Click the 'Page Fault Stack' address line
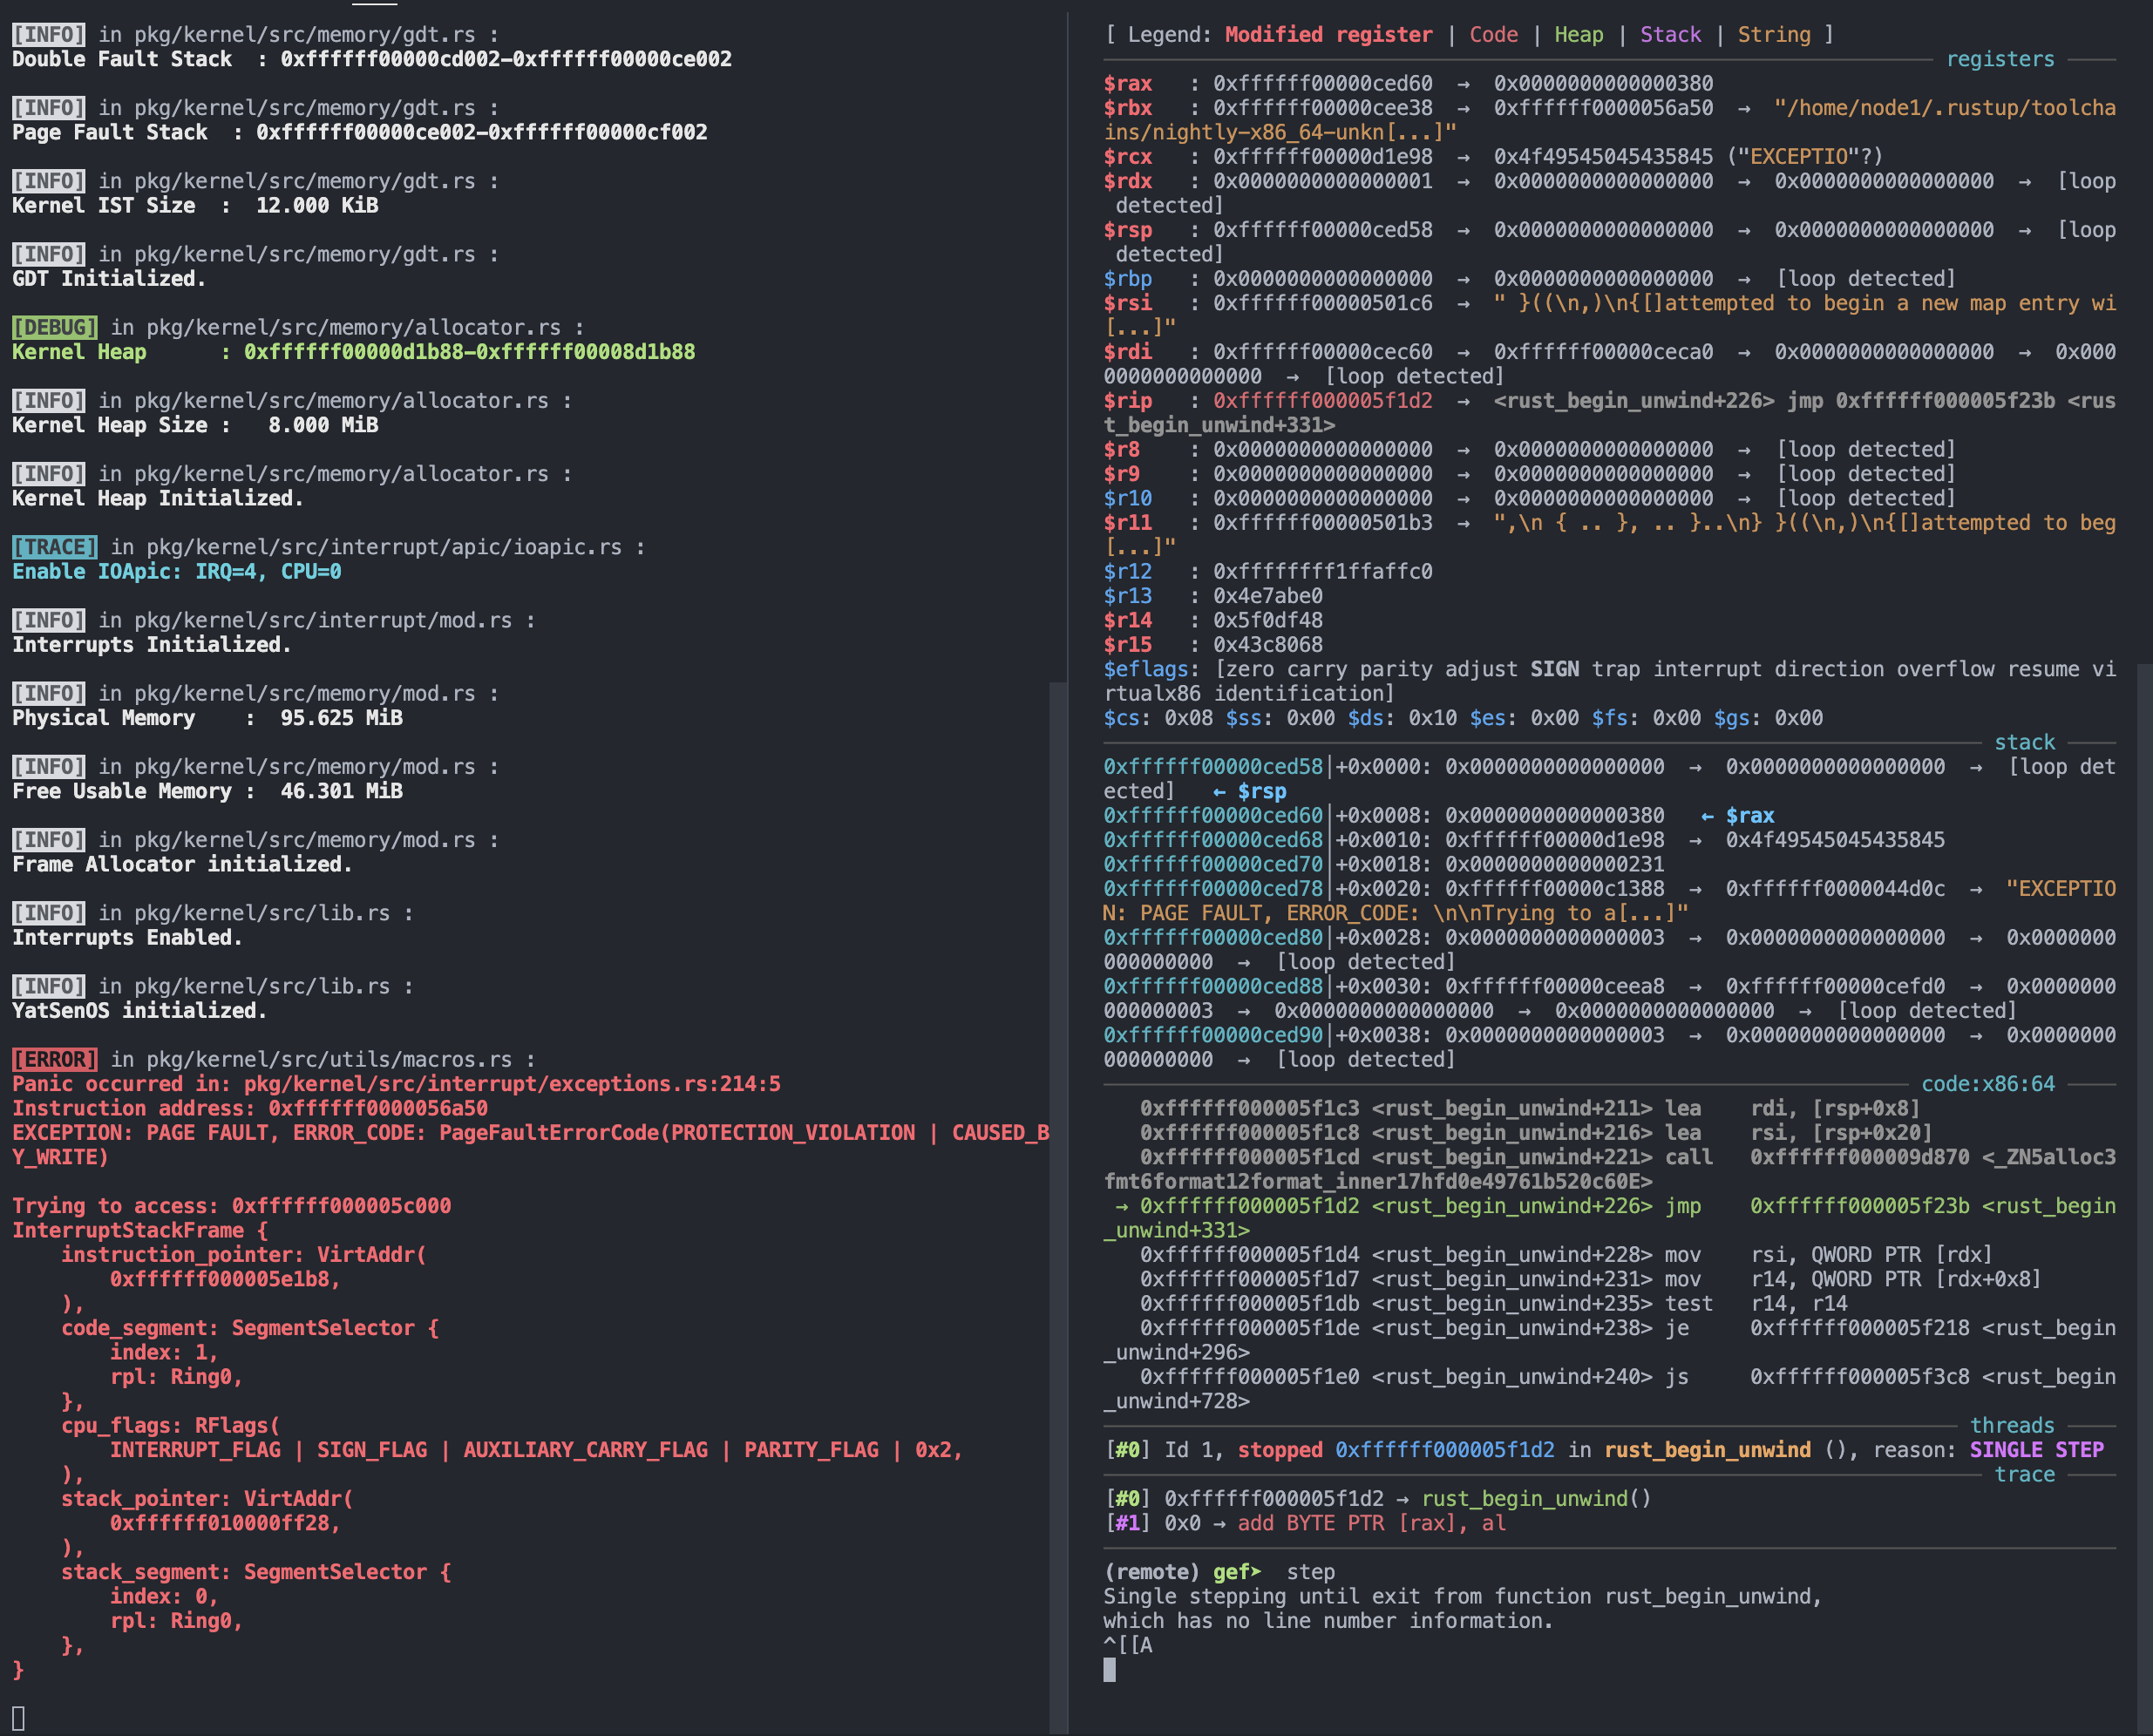Screen dimensions: 2153x1736 point(359,132)
